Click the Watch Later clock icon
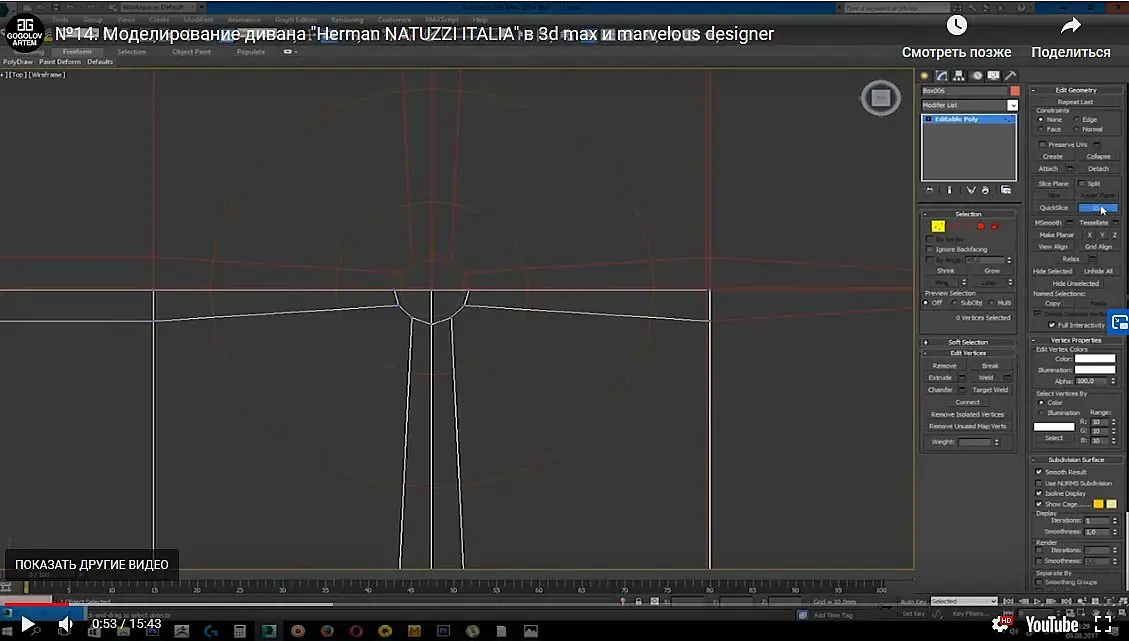1129x641 pixels. (x=956, y=26)
